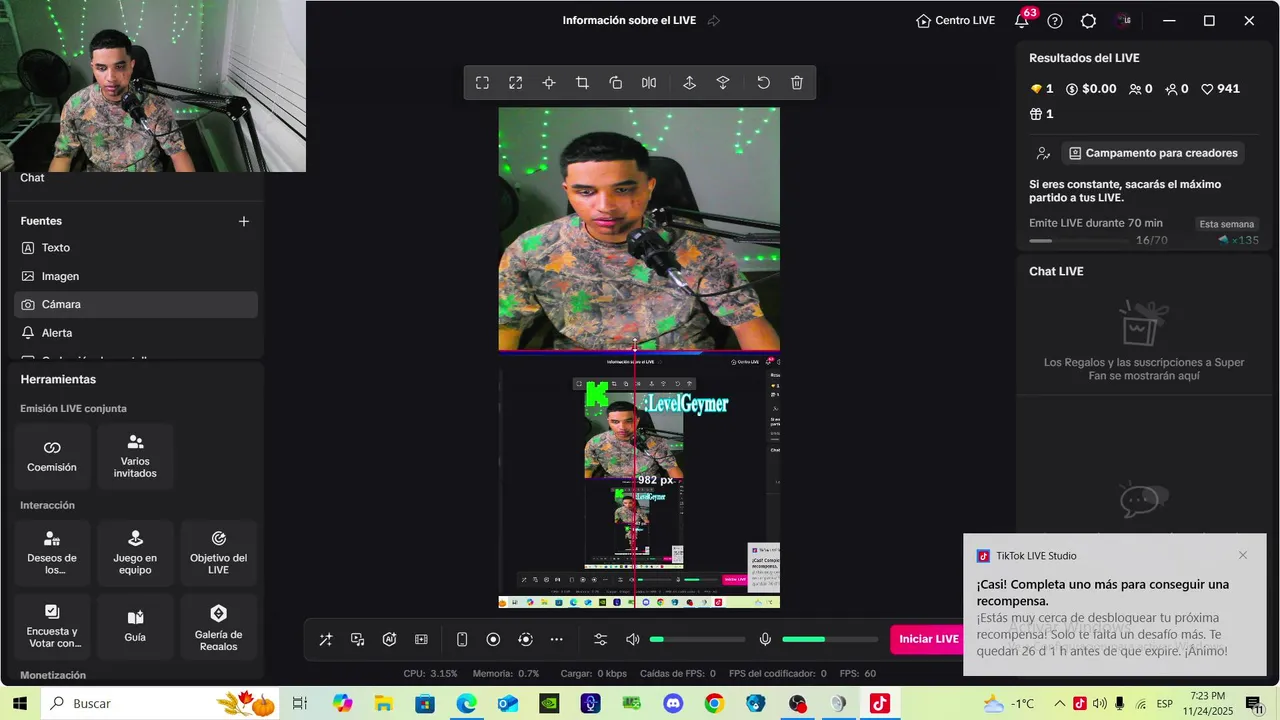
Task: Open Centro LIVE
Action: (x=955, y=21)
